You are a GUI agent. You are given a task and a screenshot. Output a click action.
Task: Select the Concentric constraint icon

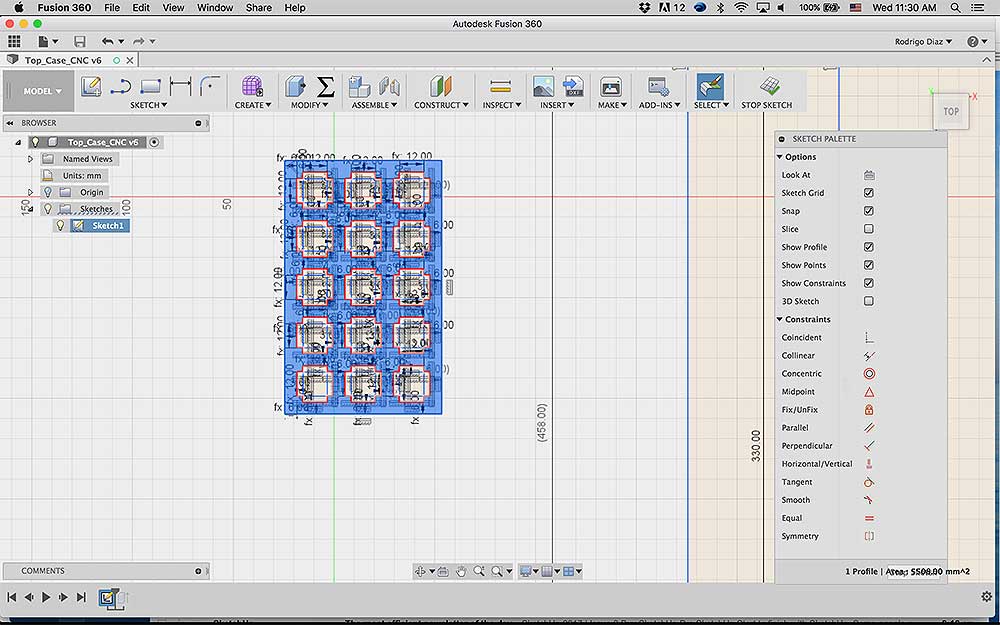pyautogui.click(x=869, y=374)
